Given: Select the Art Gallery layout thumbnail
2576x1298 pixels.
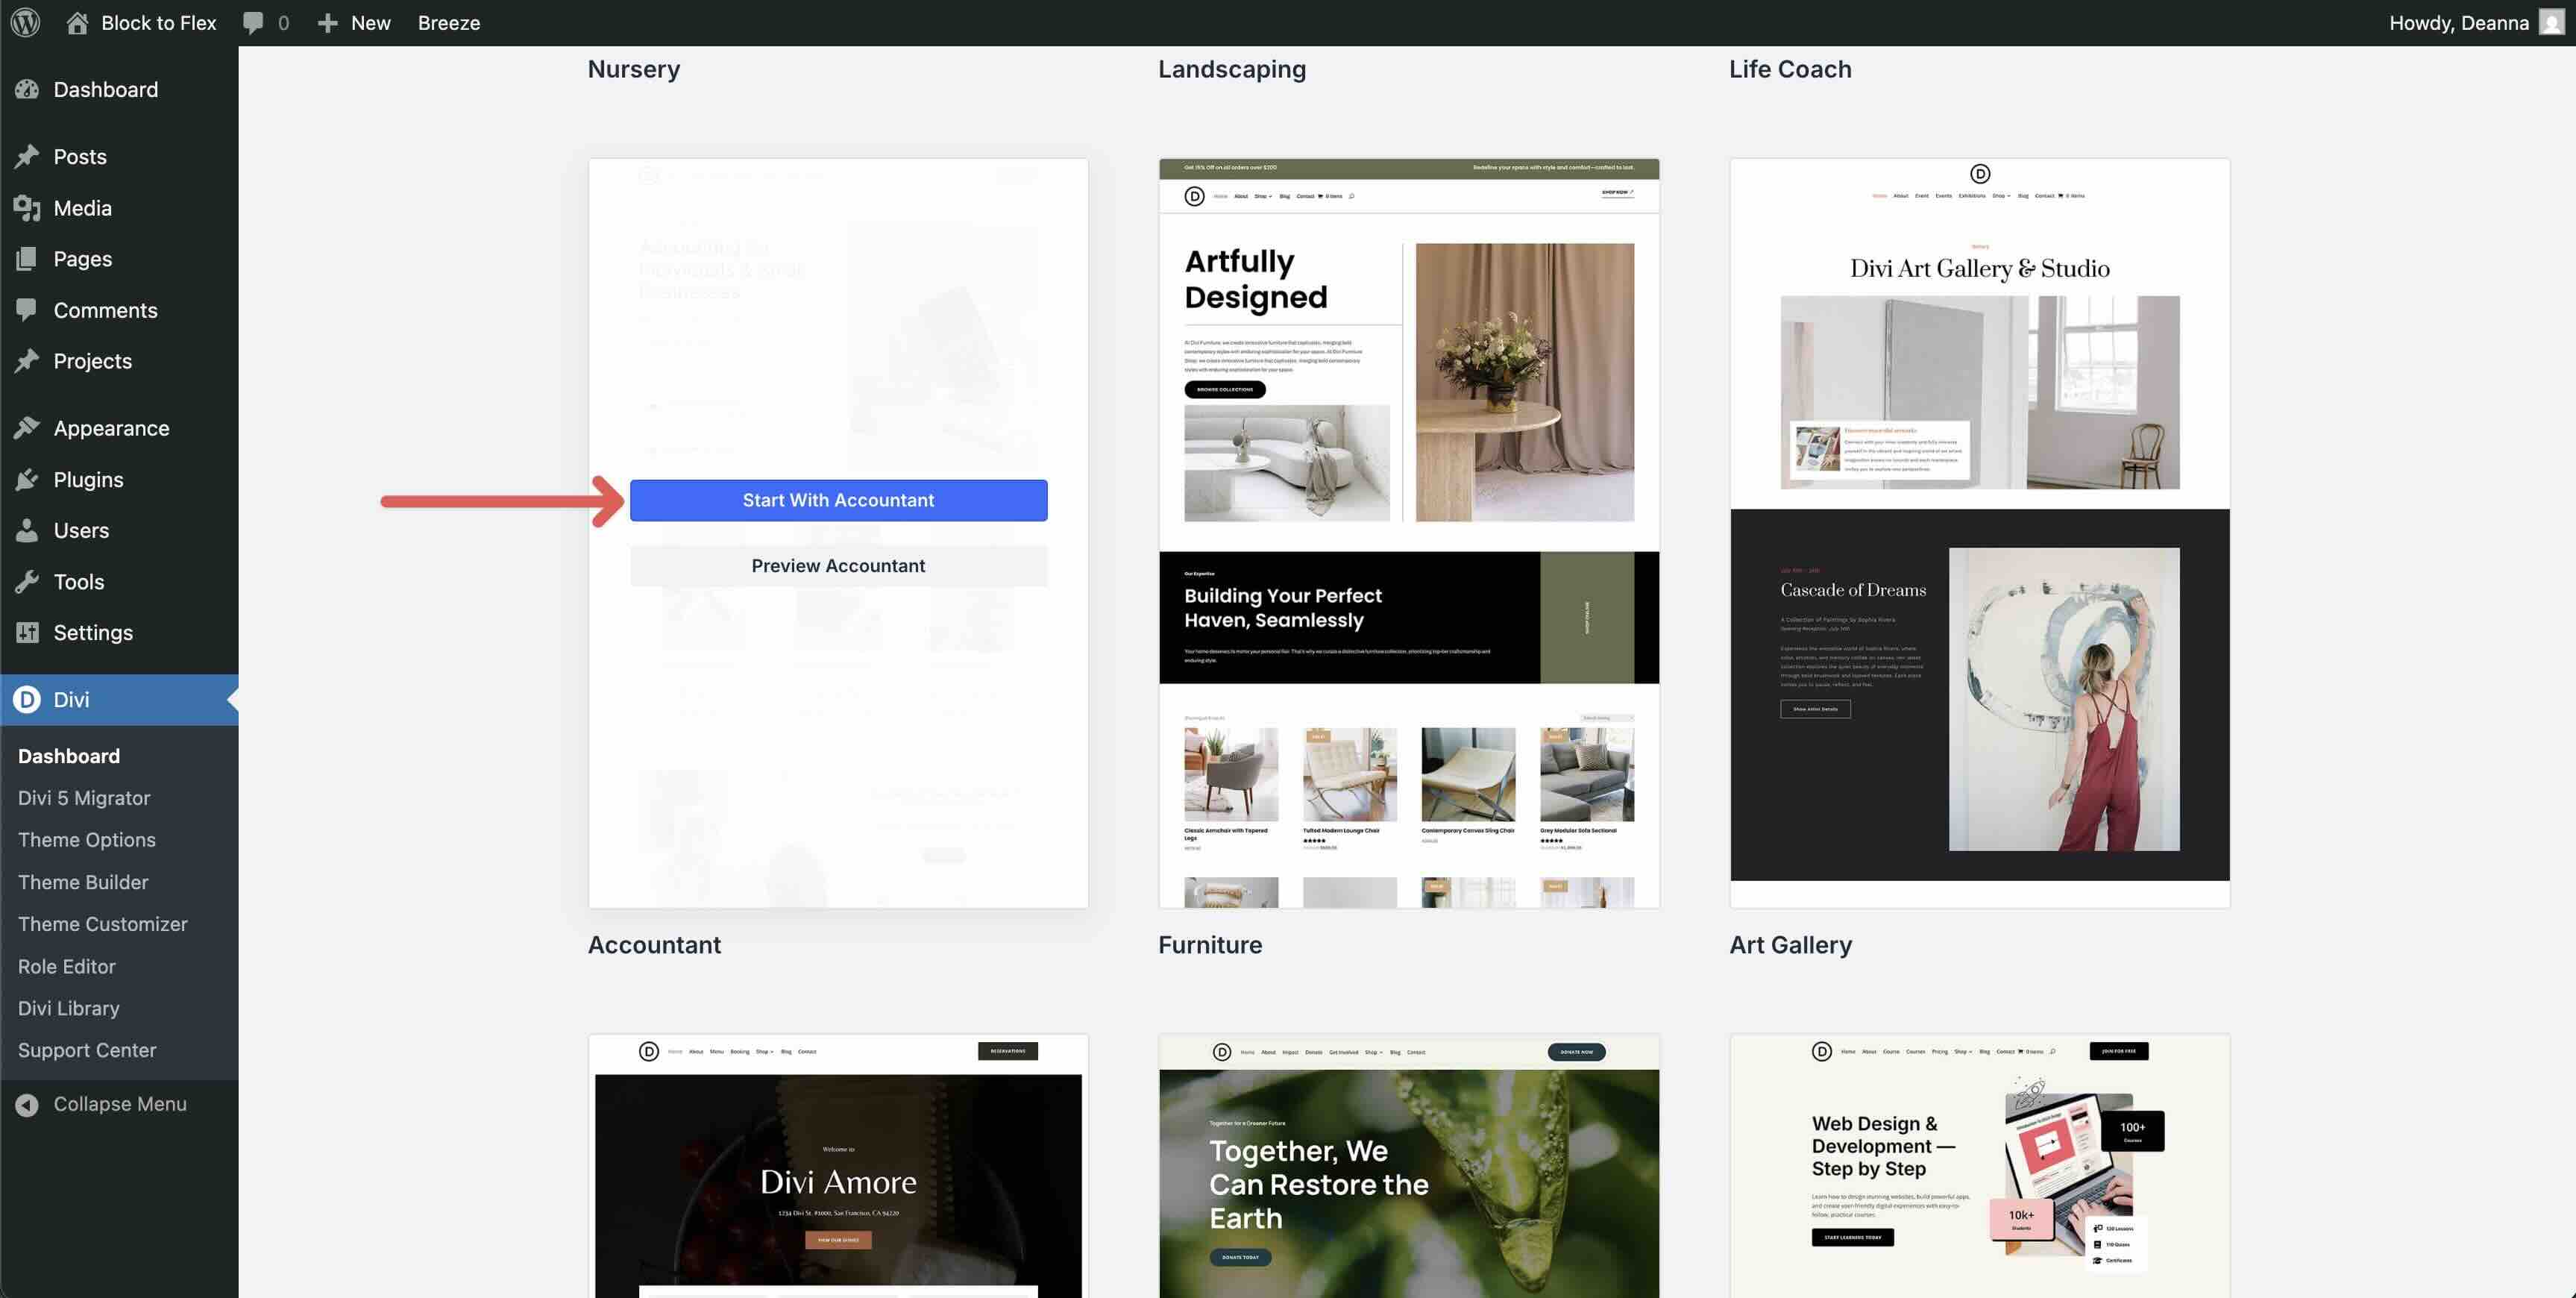Looking at the screenshot, I should click(1979, 533).
